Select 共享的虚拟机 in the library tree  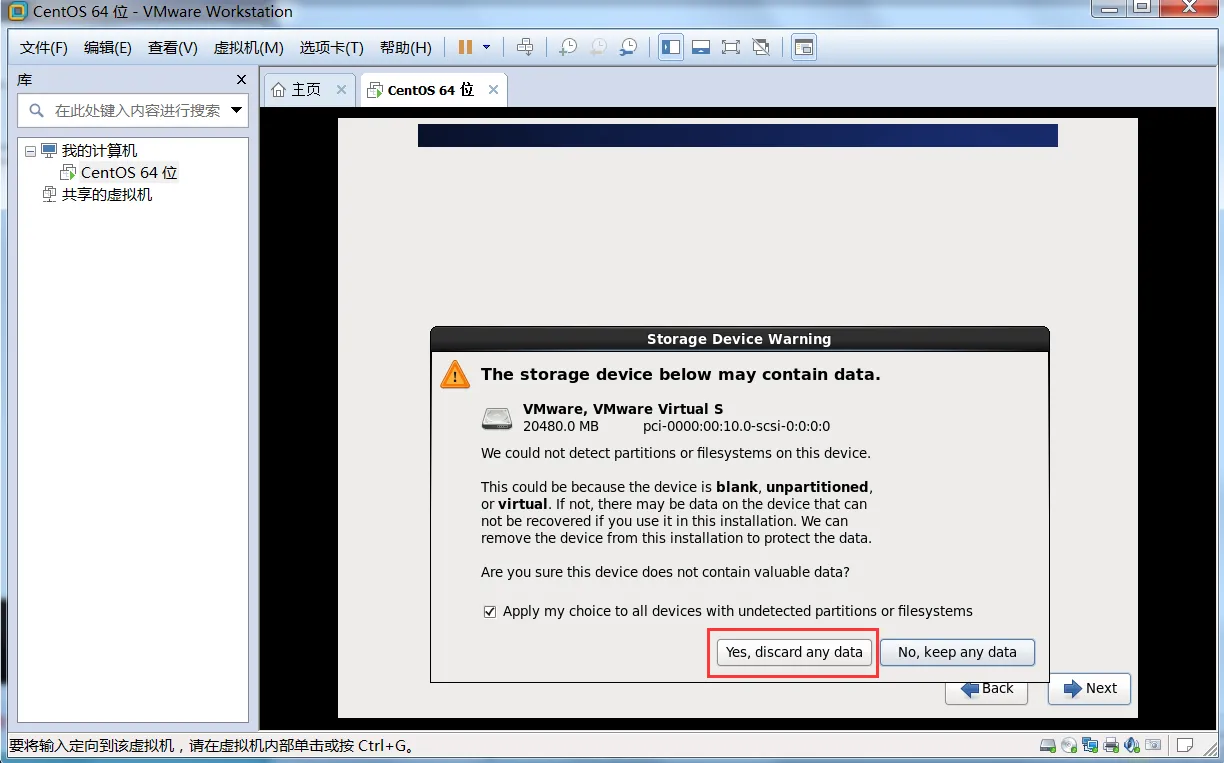(107, 195)
